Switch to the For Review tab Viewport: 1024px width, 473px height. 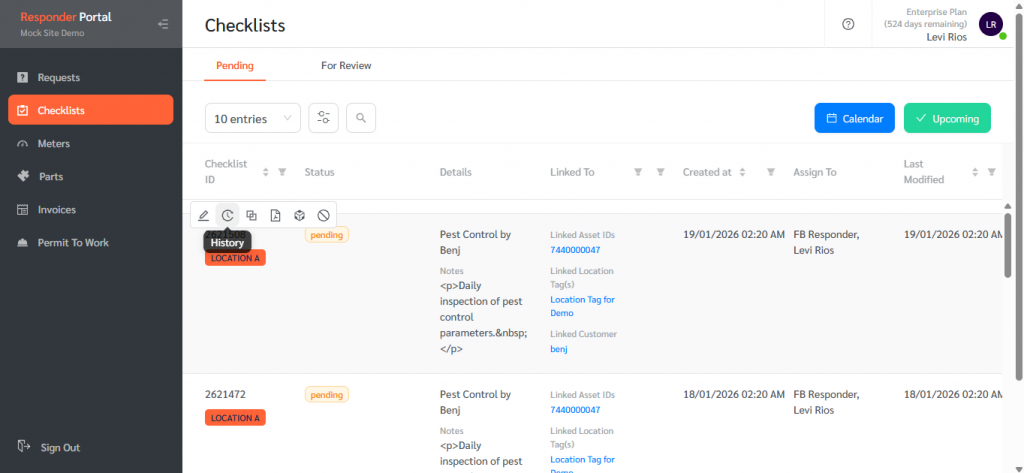pyautogui.click(x=346, y=66)
